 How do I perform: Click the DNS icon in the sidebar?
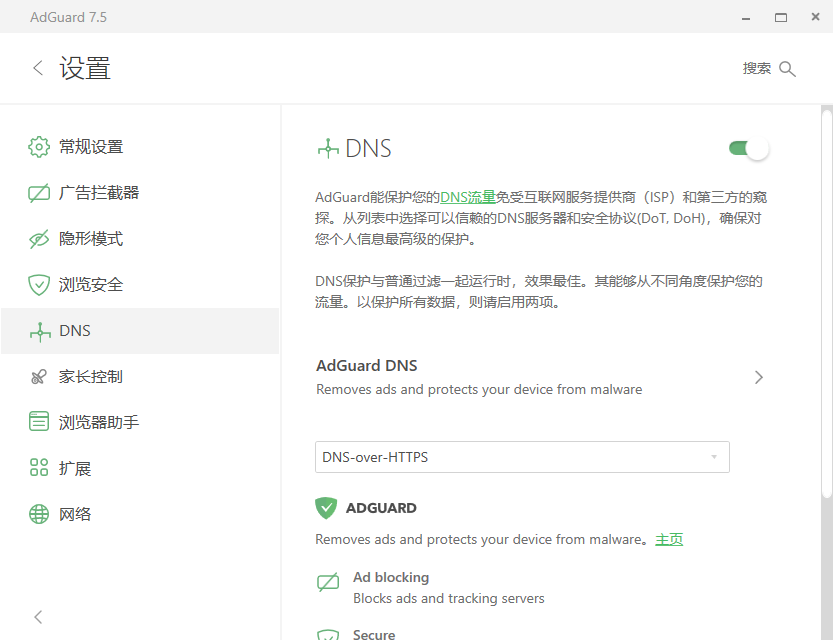pyautogui.click(x=40, y=331)
